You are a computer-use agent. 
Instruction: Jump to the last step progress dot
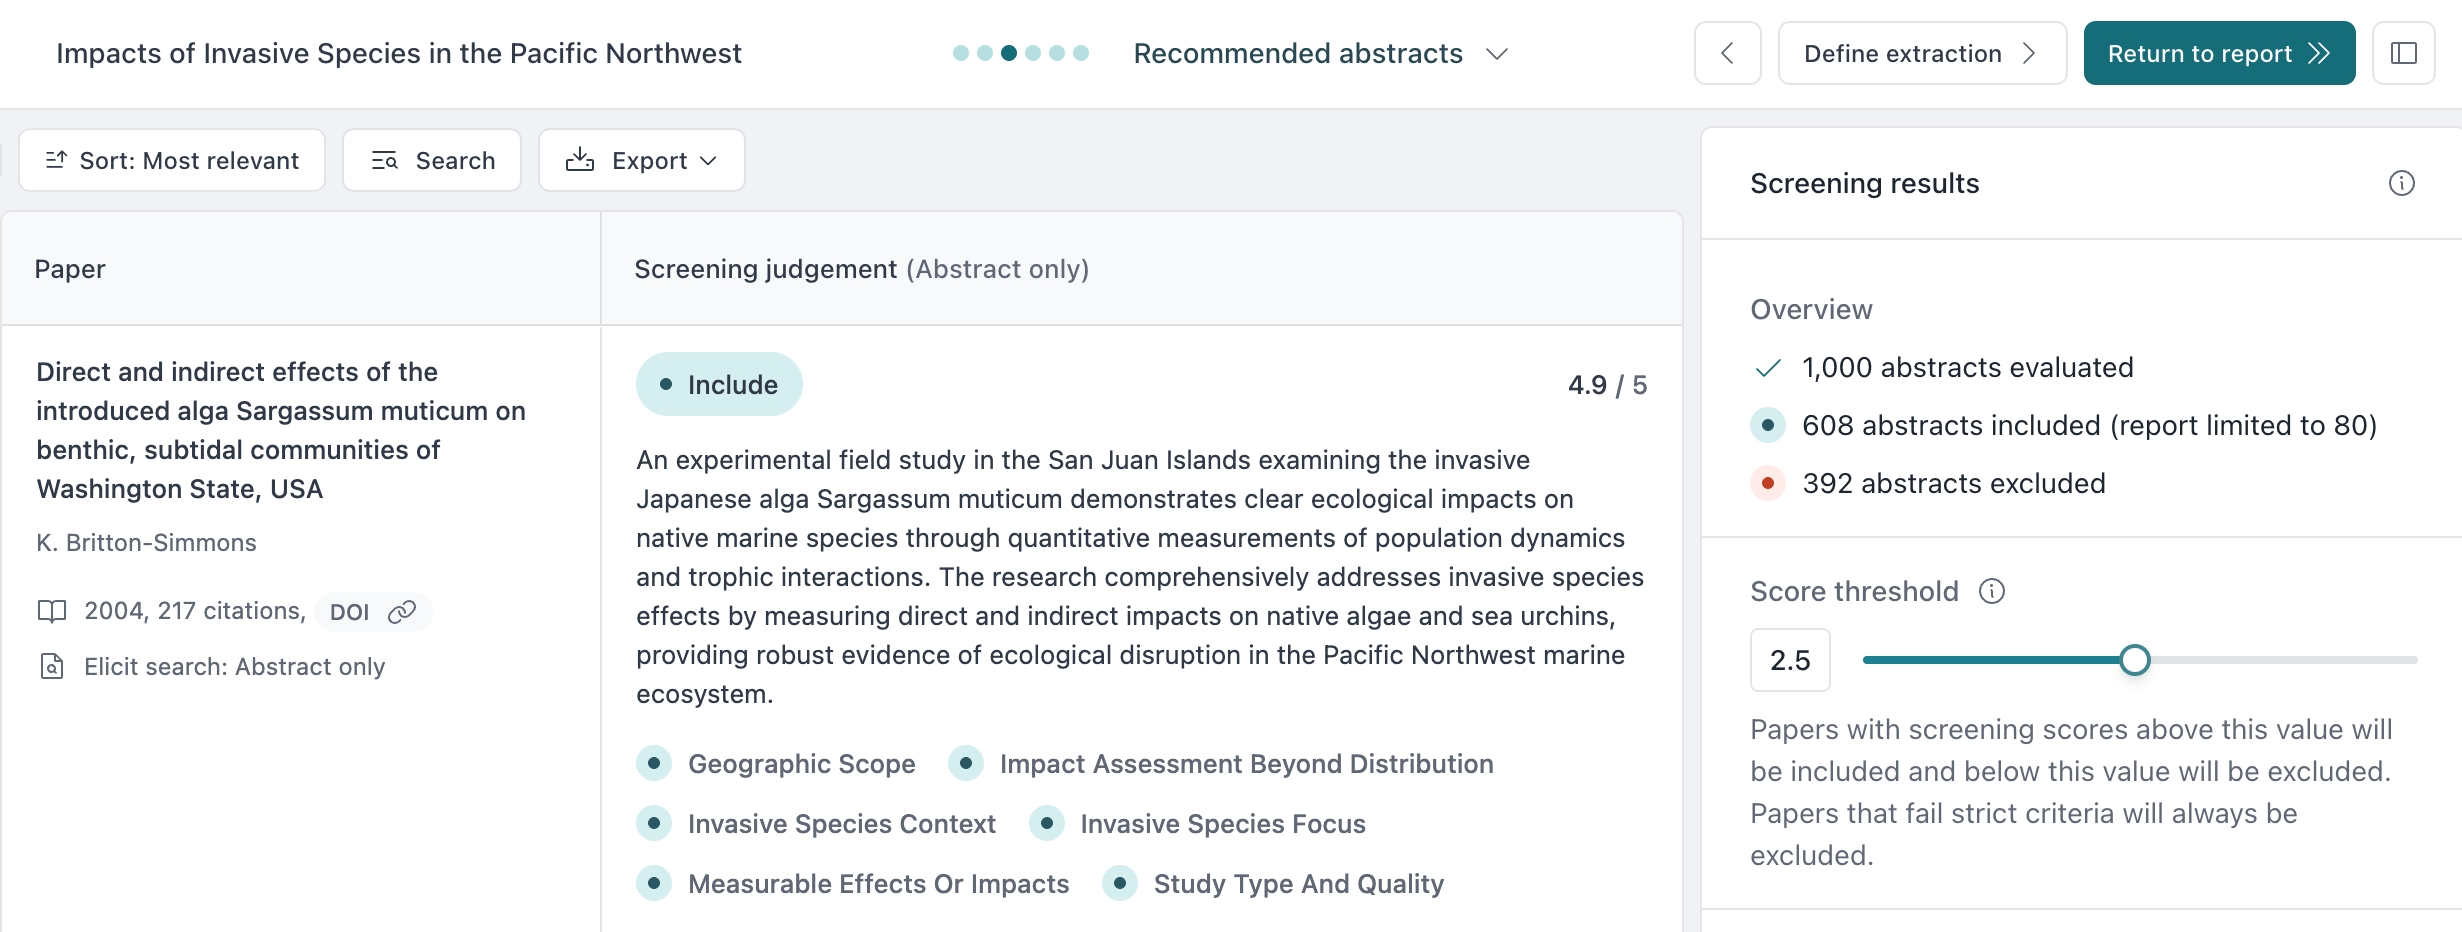(1081, 53)
